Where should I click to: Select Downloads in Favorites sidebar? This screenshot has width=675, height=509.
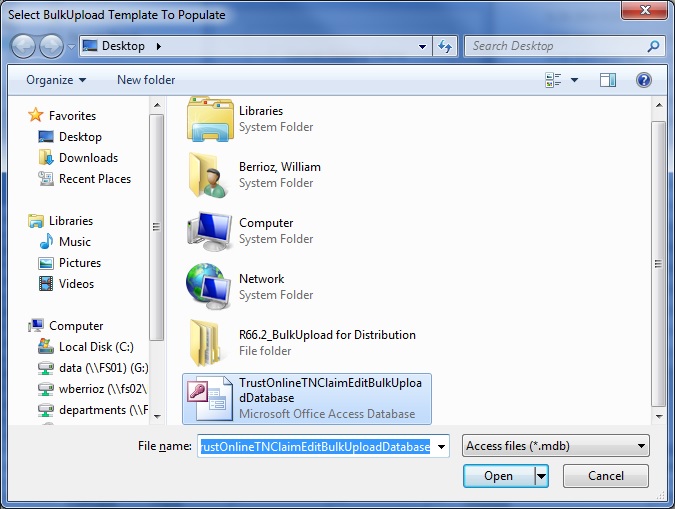pyautogui.click(x=88, y=158)
